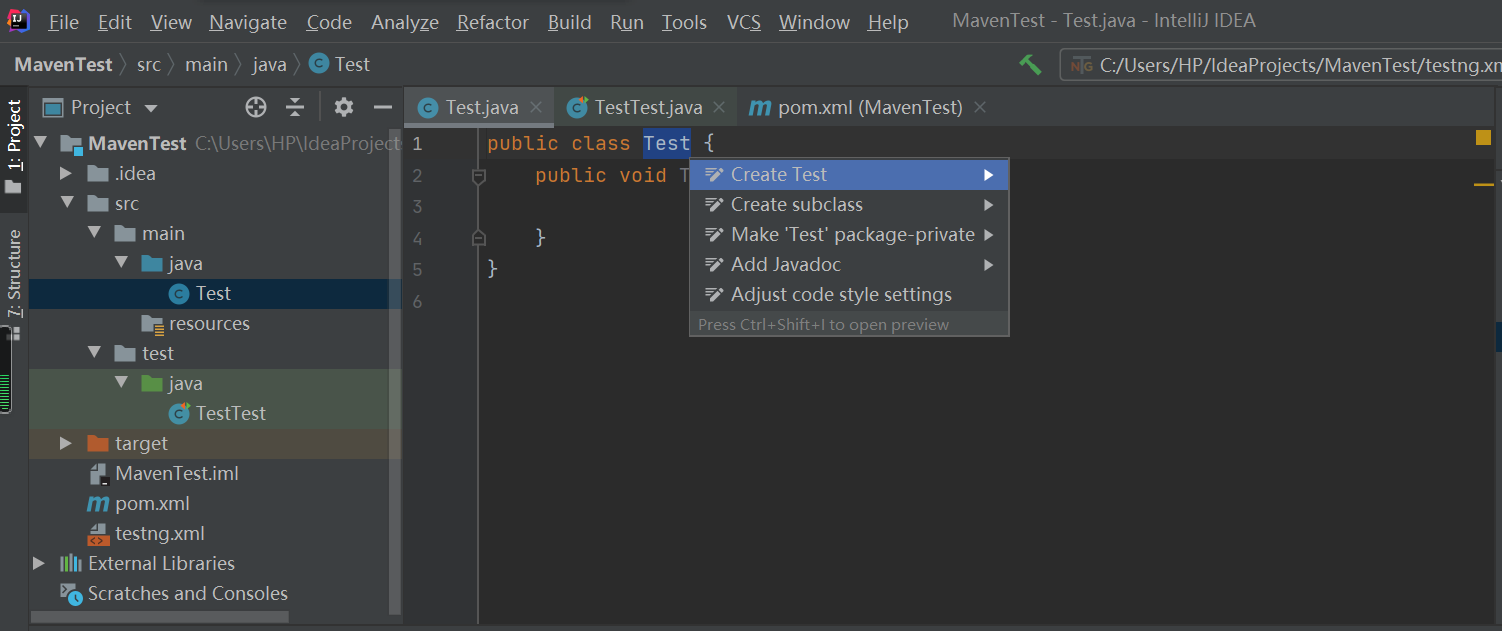Close the pom.xml (MavenTest) tab
Screen dimensions: 1502x631
(x=980, y=106)
